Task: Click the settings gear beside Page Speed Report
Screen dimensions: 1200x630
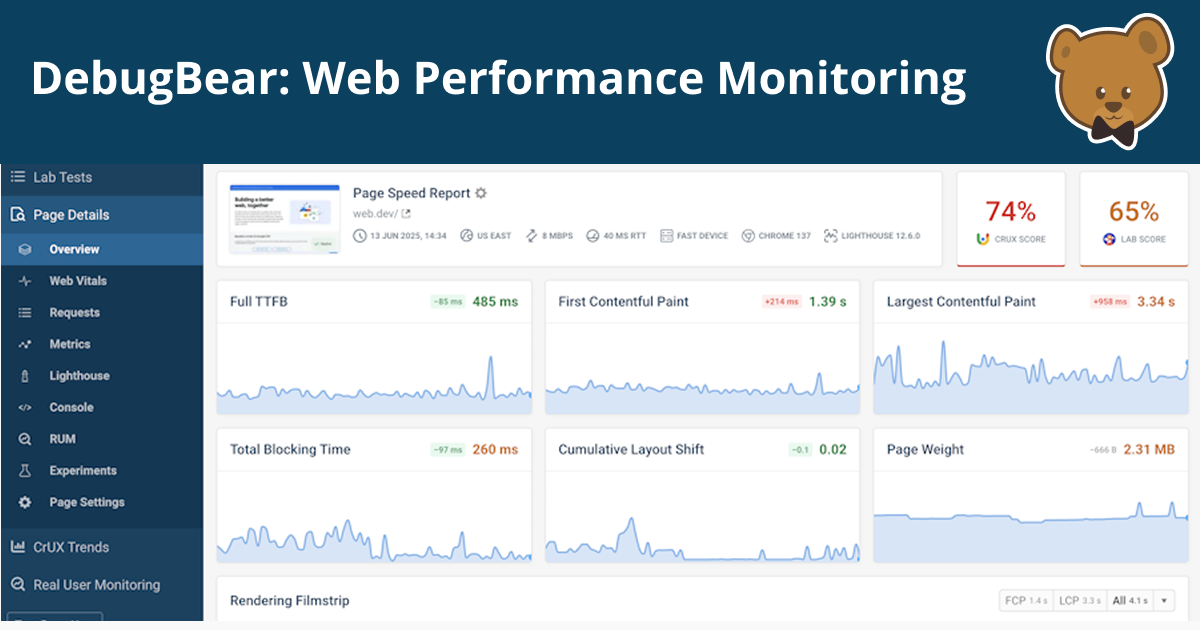Action: 481,193
